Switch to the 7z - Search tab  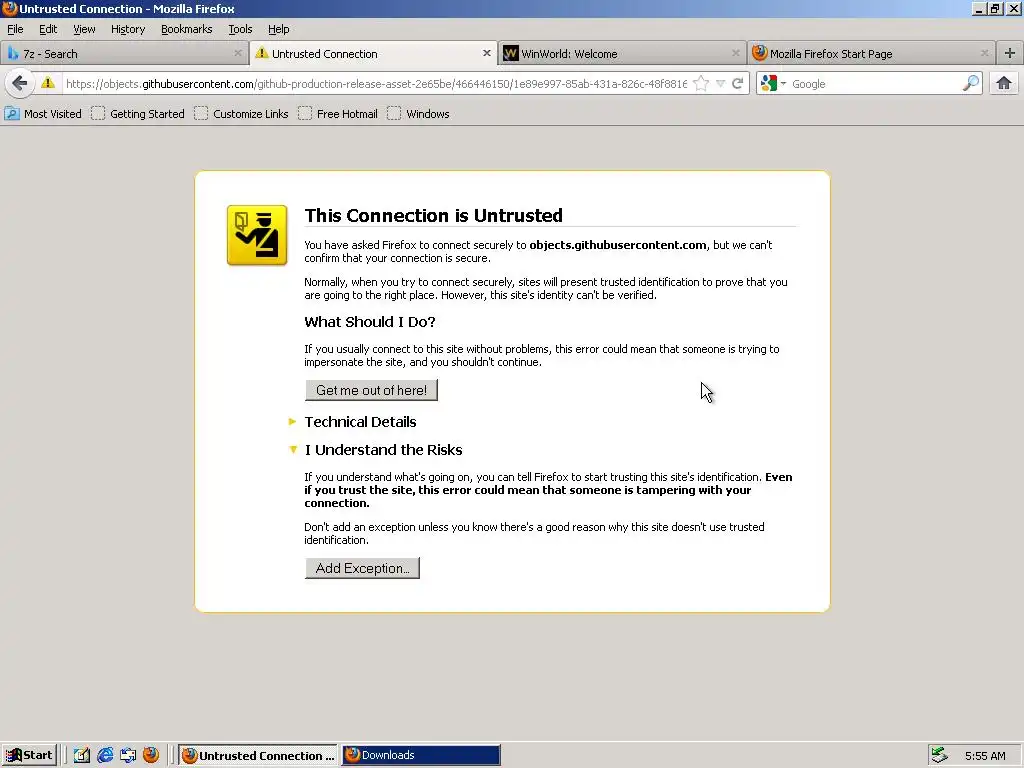pos(124,54)
